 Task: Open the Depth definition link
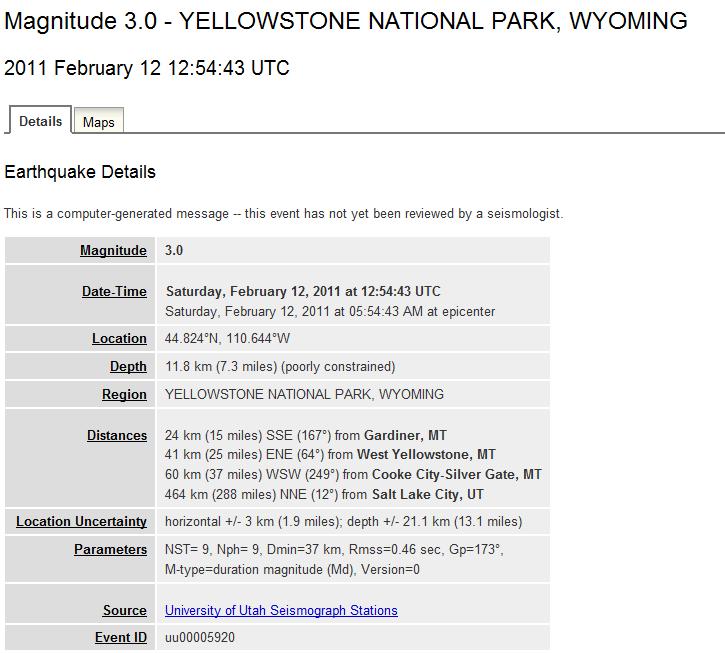click(x=128, y=367)
